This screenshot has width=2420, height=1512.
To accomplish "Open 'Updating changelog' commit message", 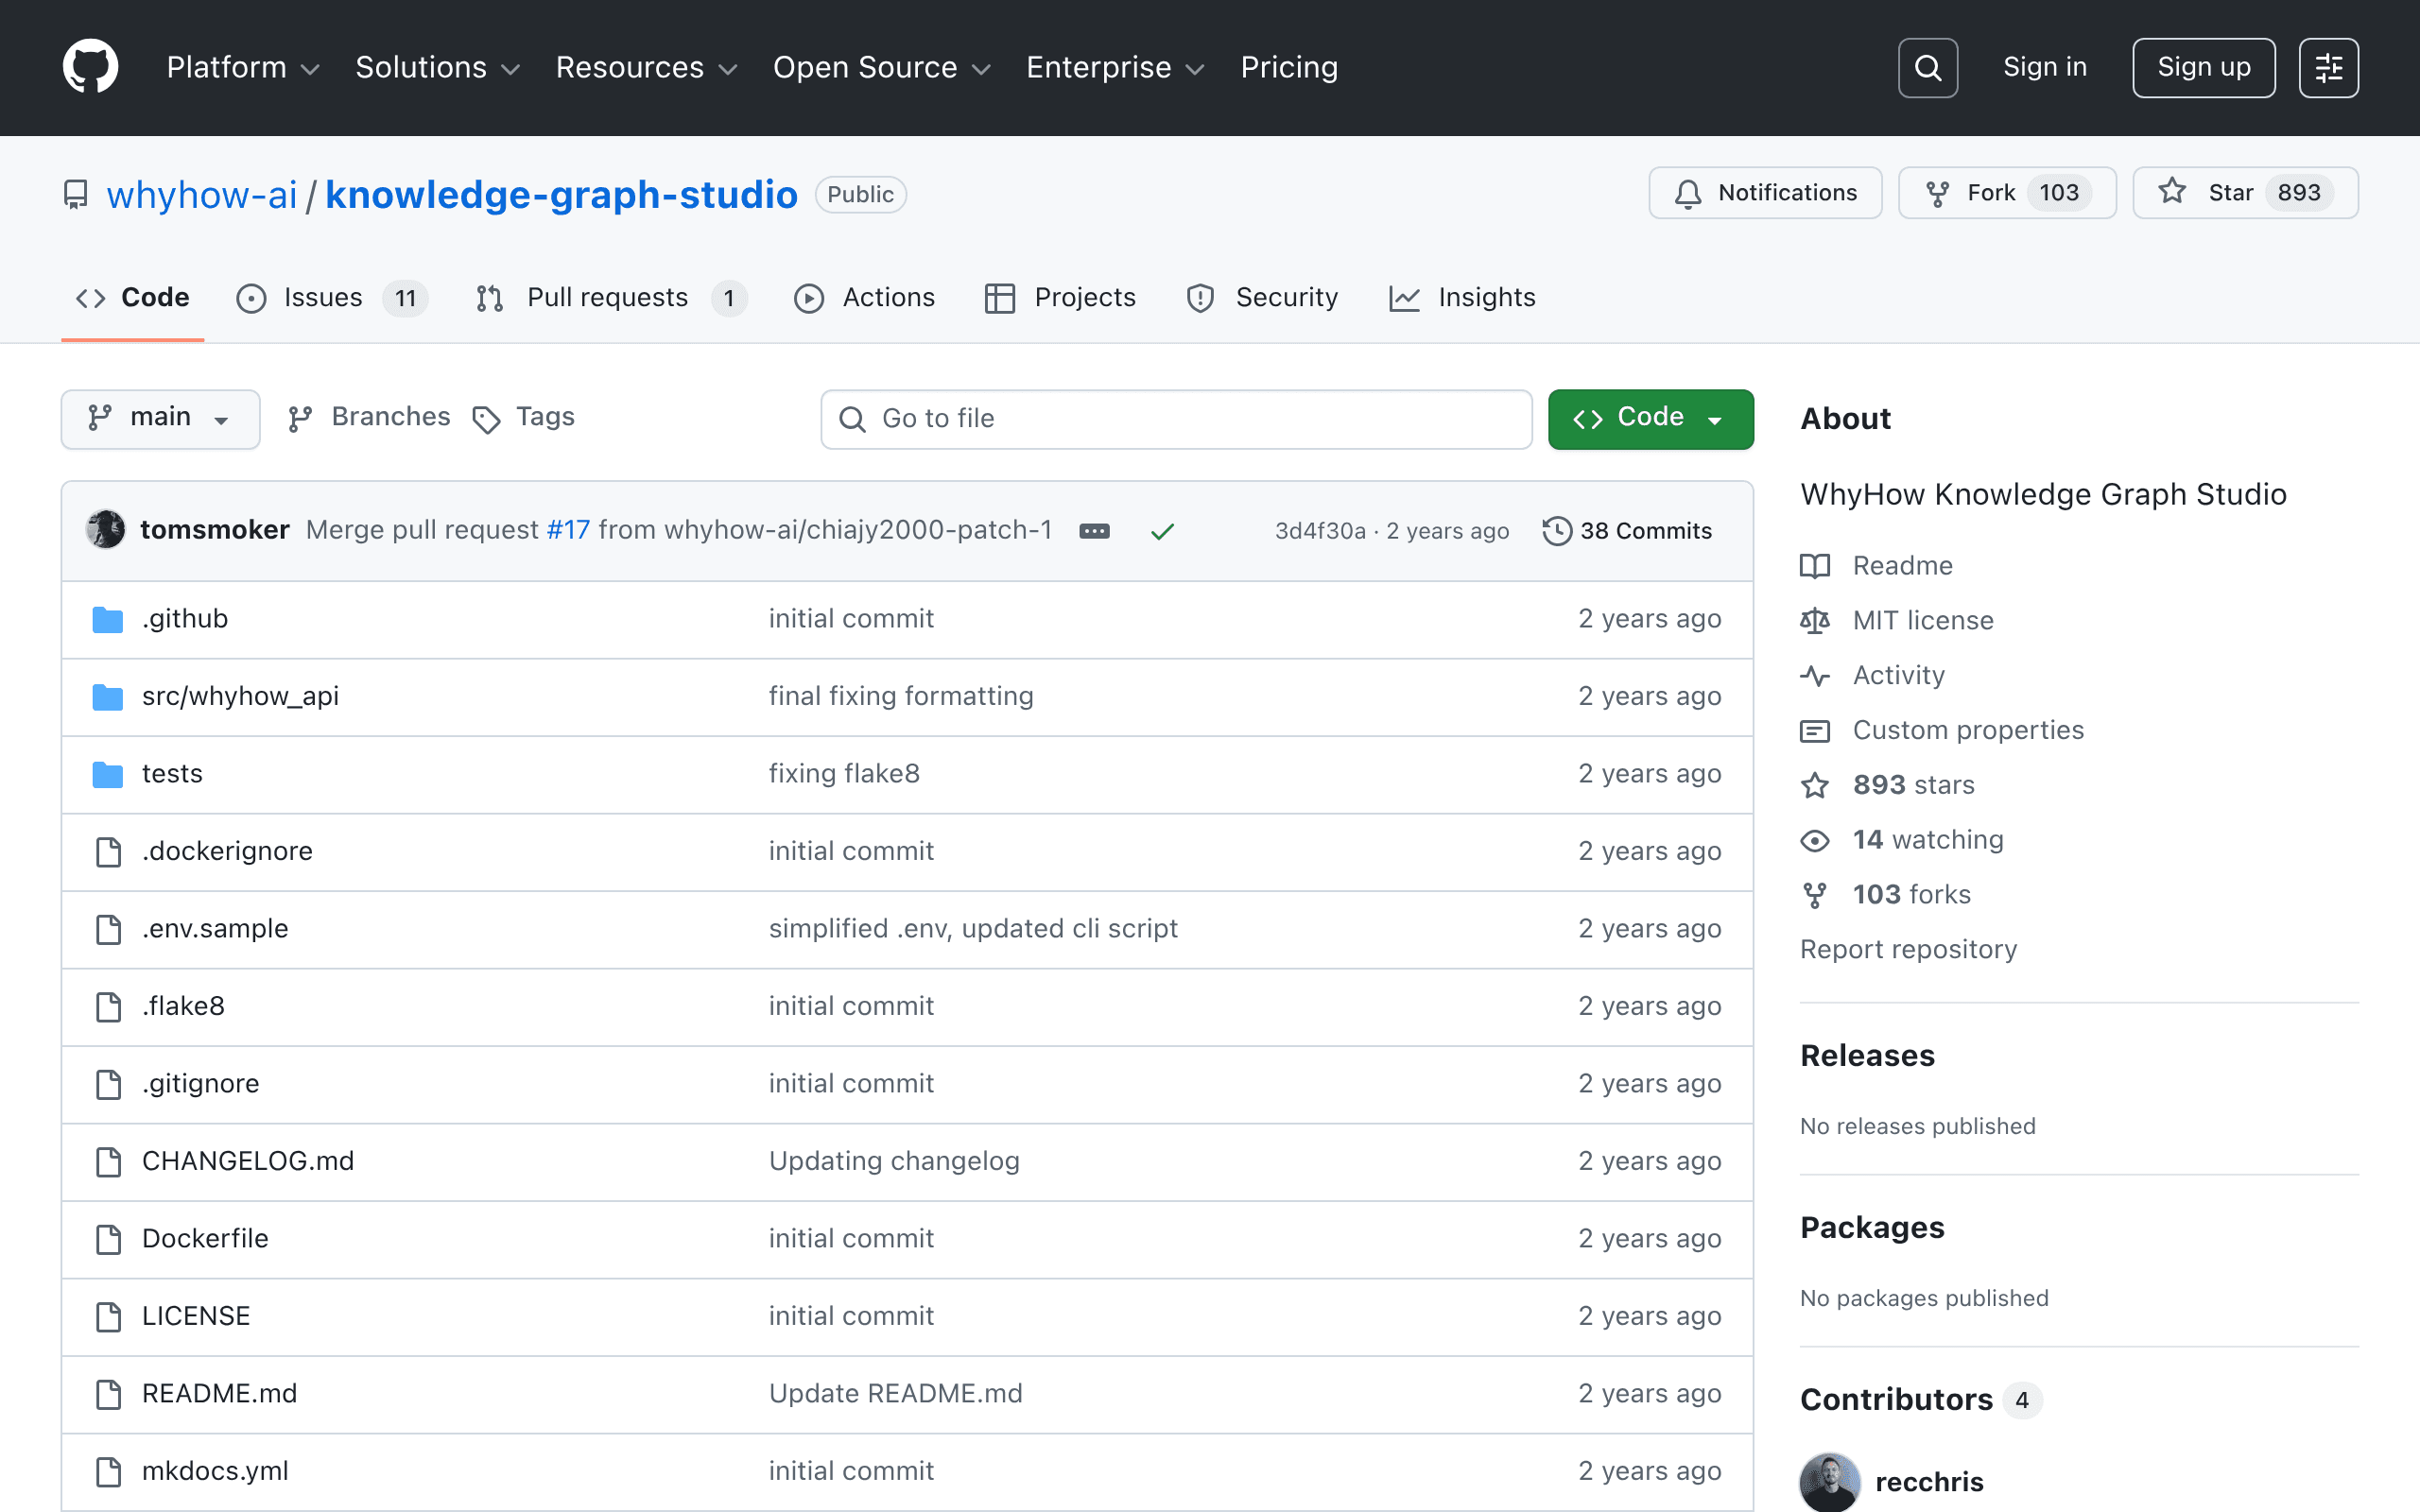I will (x=894, y=1161).
